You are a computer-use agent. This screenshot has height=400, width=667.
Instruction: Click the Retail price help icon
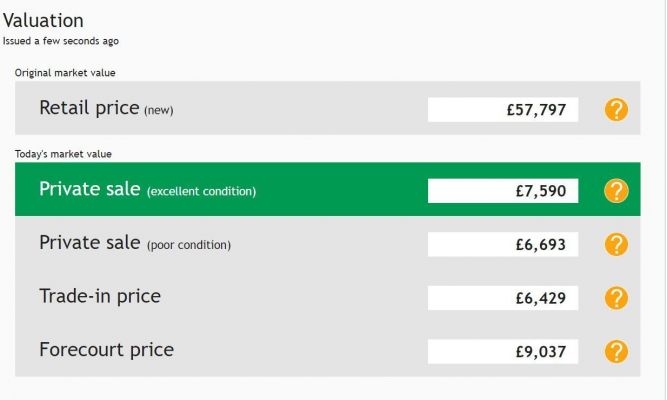[616, 110]
